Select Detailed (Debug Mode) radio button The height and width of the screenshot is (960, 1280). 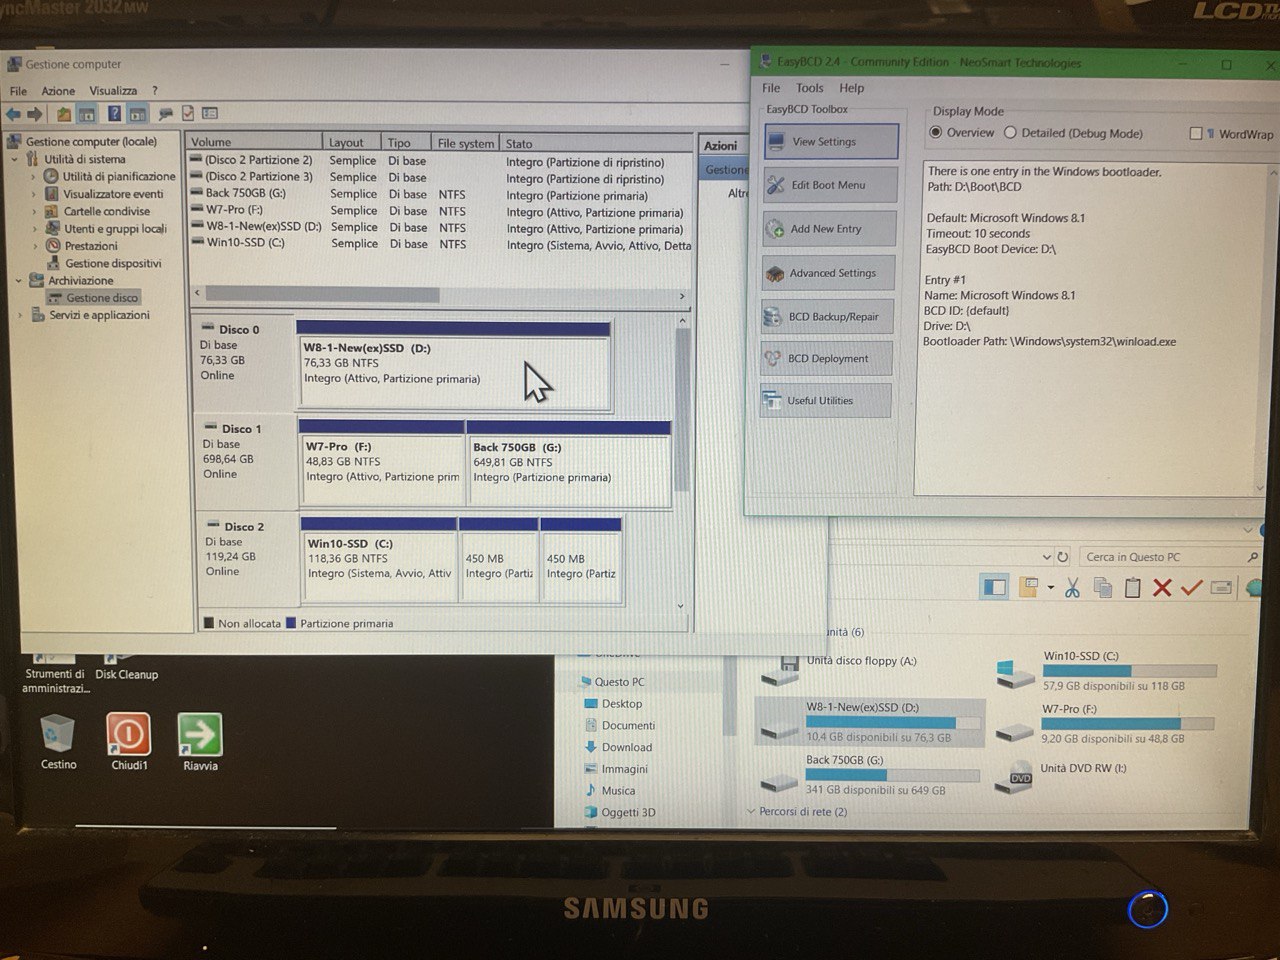click(x=1010, y=132)
